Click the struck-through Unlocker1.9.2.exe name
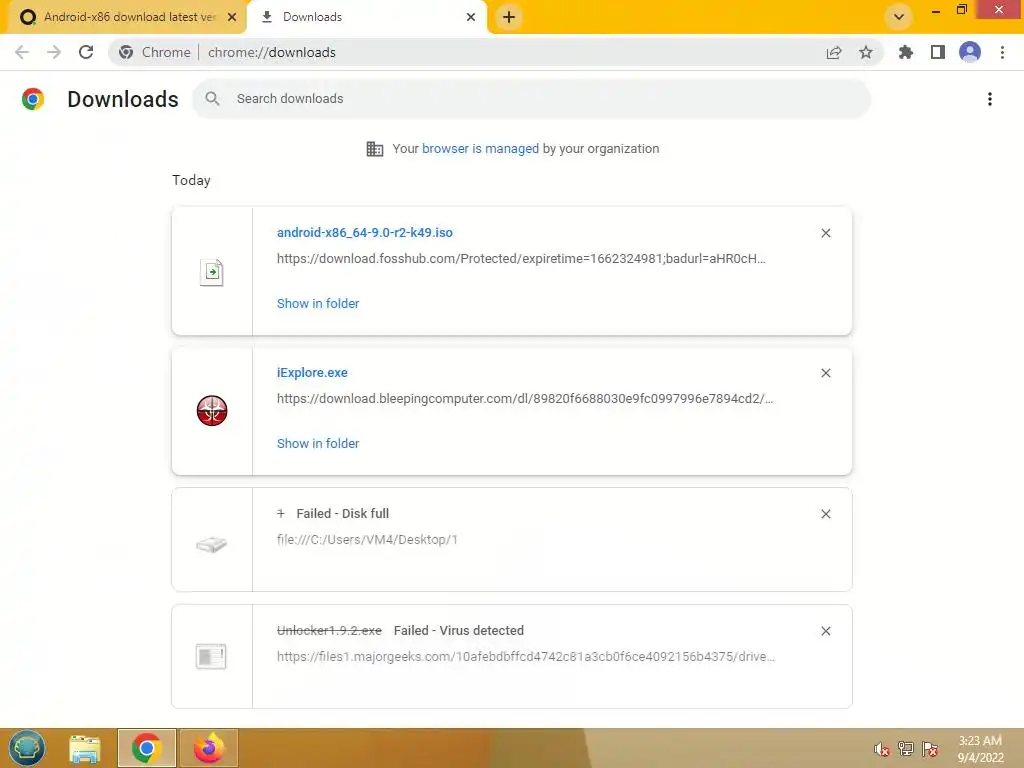1024x768 pixels. tap(329, 630)
